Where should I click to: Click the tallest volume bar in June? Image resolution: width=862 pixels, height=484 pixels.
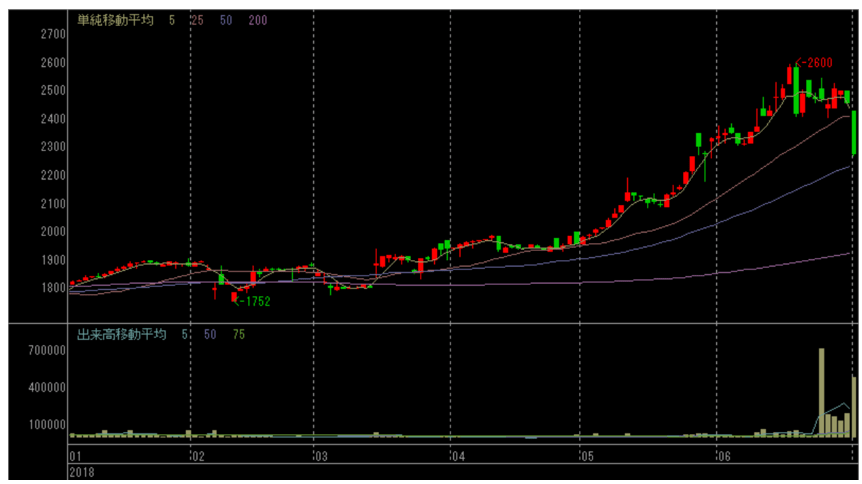point(821,392)
